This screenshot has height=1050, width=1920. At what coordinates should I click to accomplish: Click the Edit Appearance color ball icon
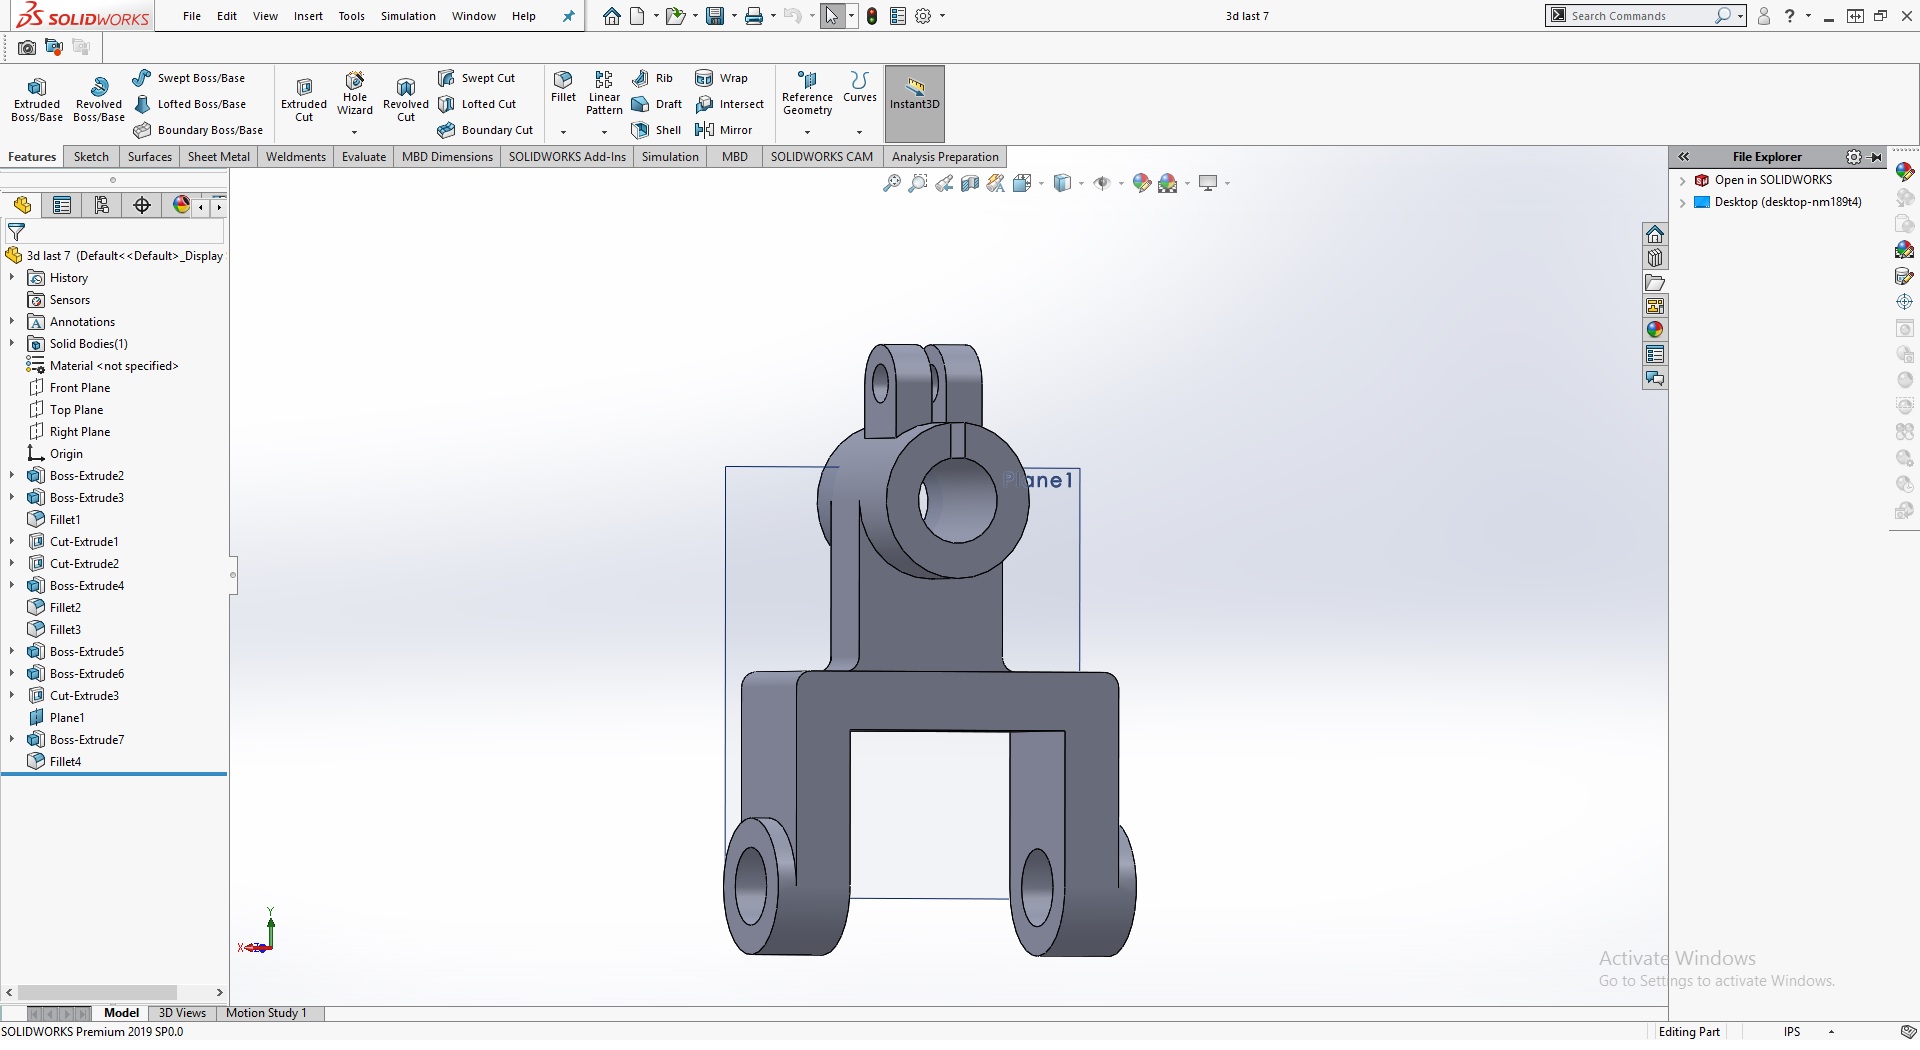click(x=1141, y=183)
